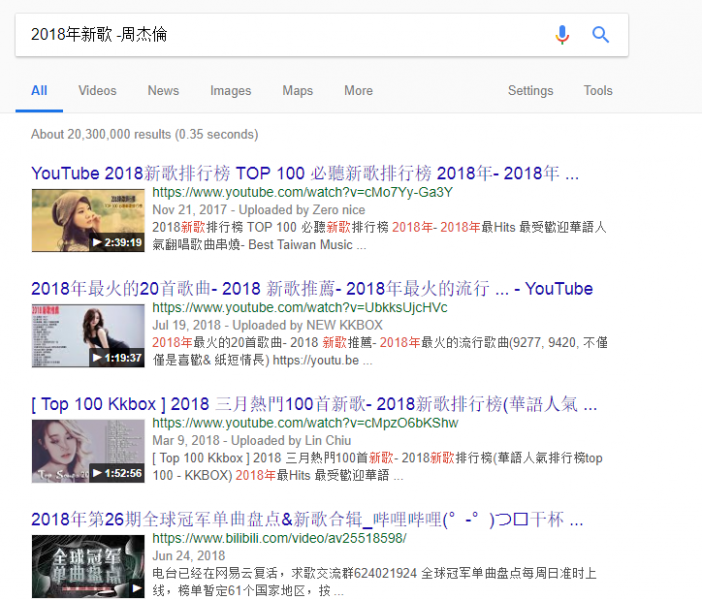Click 'Nov 21, 2017 - Uploaded by Zero nice'
The width and height of the screenshot is (702, 600).
[x=259, y=210]
